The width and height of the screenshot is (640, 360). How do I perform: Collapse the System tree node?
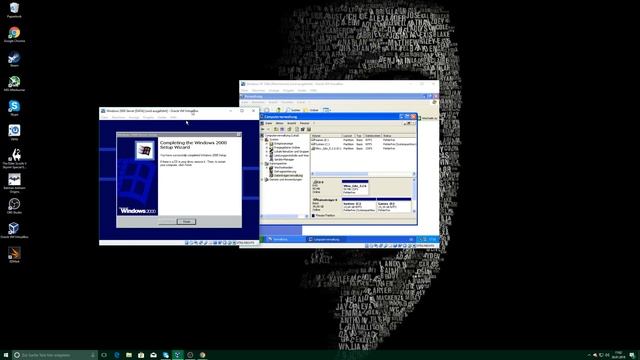262,140
